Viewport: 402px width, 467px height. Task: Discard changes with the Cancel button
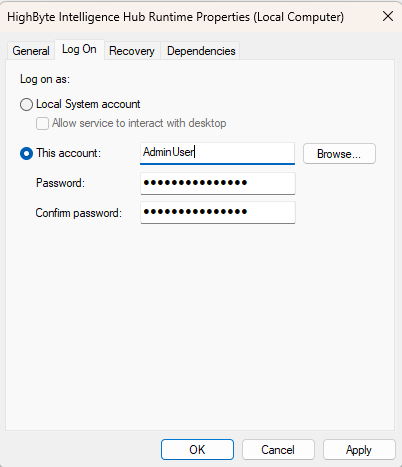click(x=278, y=450)
